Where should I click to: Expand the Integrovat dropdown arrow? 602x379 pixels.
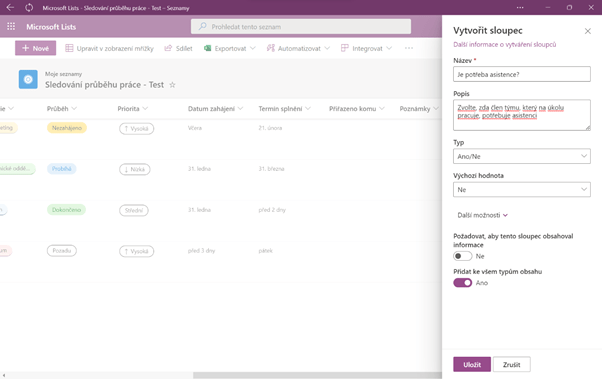(389, 48)
